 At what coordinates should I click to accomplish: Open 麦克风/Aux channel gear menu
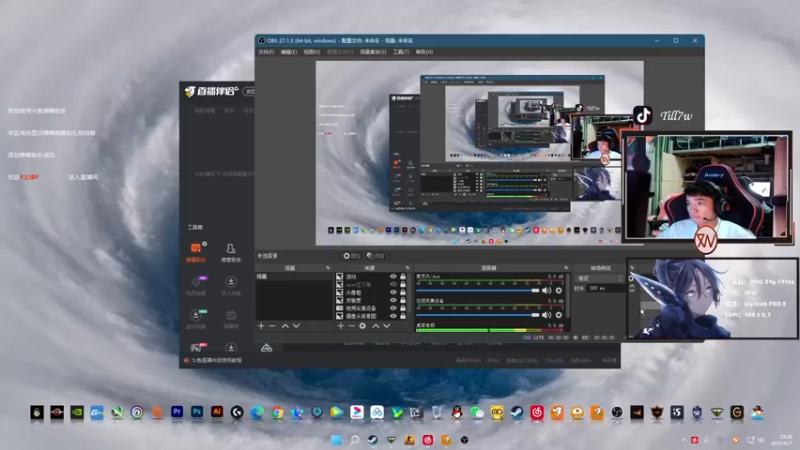point(559,290)
